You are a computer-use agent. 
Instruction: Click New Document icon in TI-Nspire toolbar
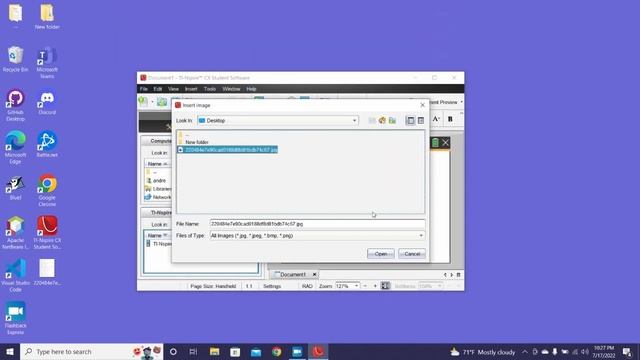[x=143, y=102]
